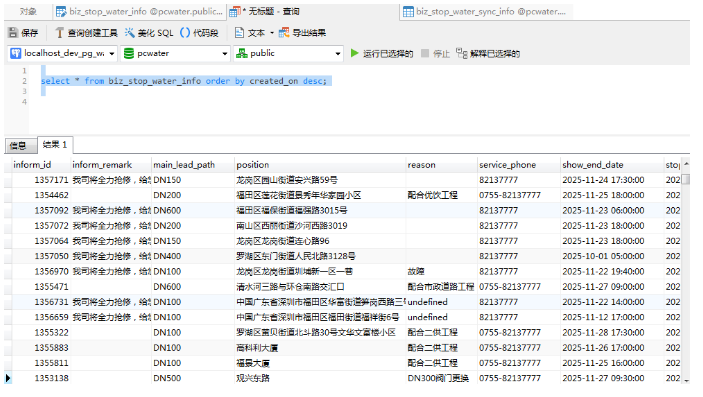
Task: Open Code Snippet (代码段) parentheses icon
Action: click(x=185, y=33)
